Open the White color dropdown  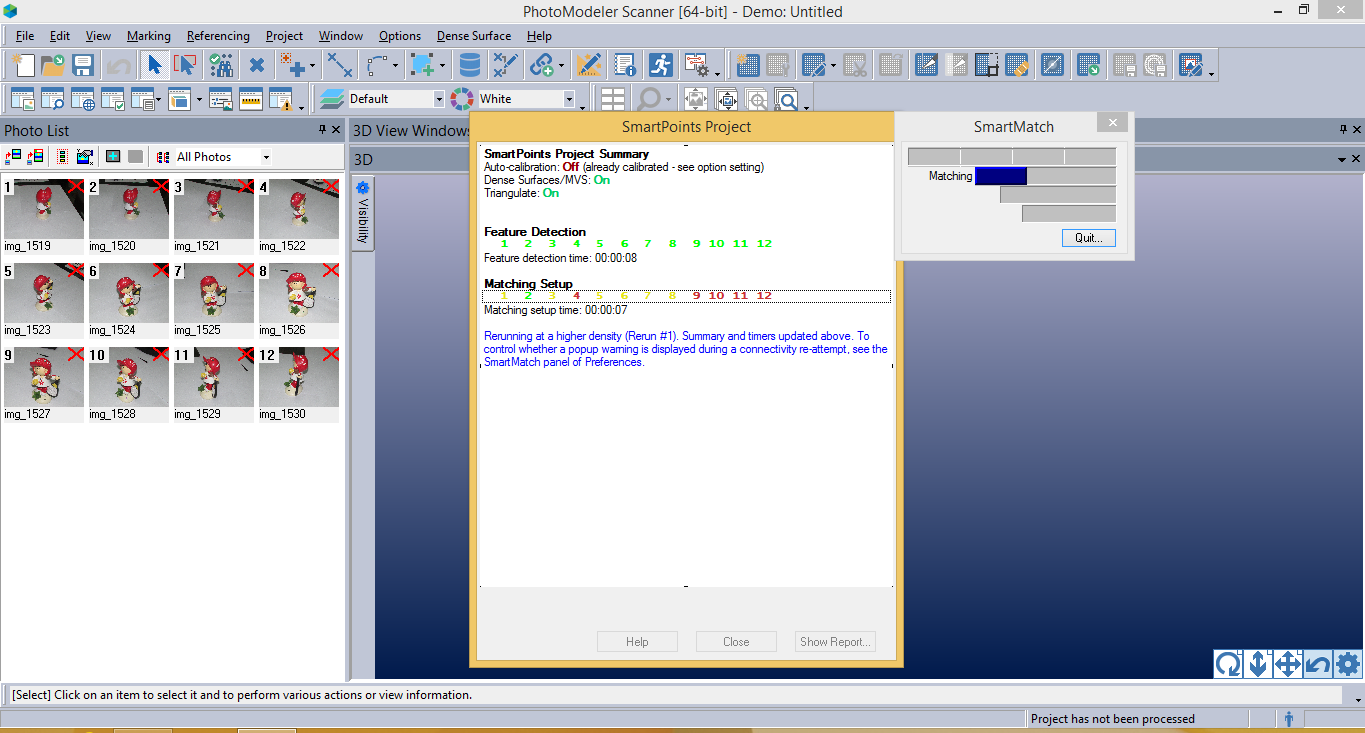point(569,99)
